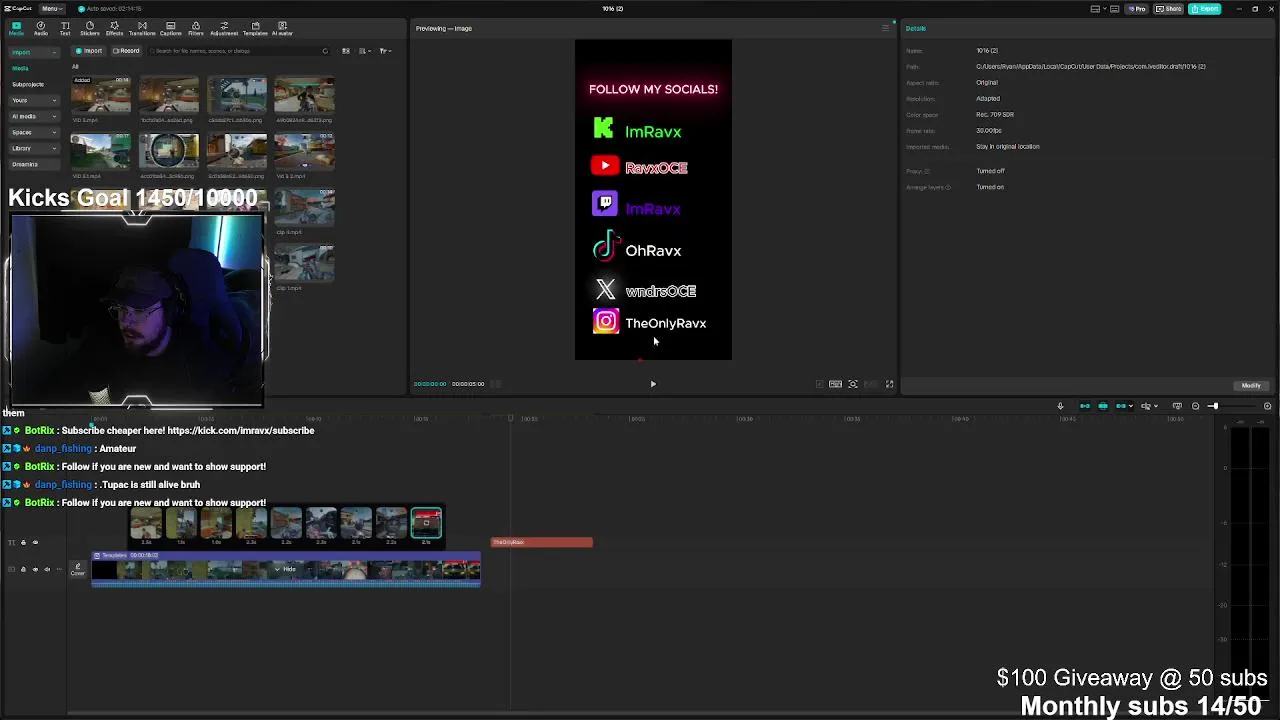1280x720 pixels.
Task: Open the AI avatar panel
Action: (x=283, y=28)
